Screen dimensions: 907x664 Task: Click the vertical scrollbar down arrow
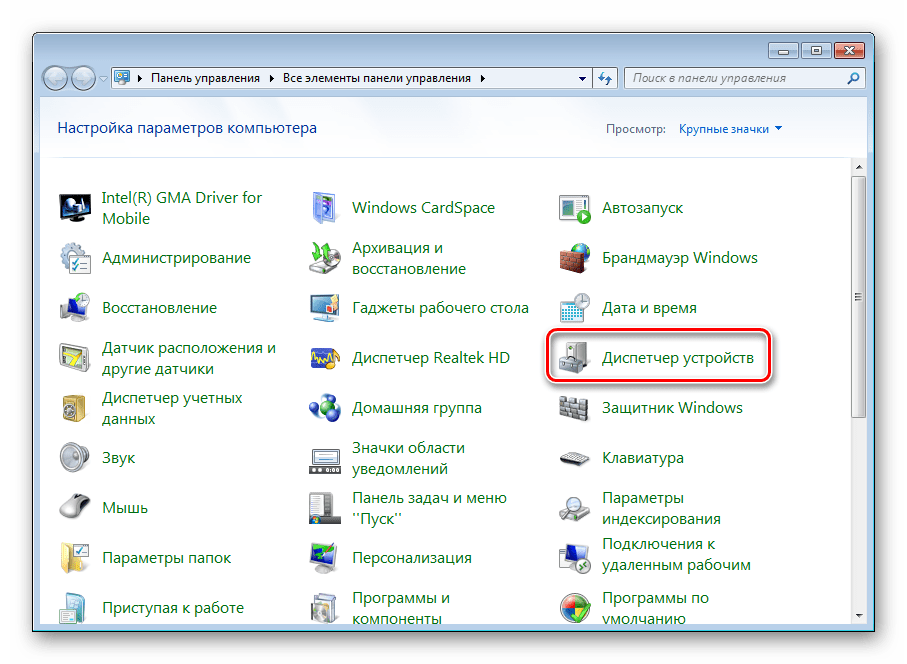(x=858, y=612)
